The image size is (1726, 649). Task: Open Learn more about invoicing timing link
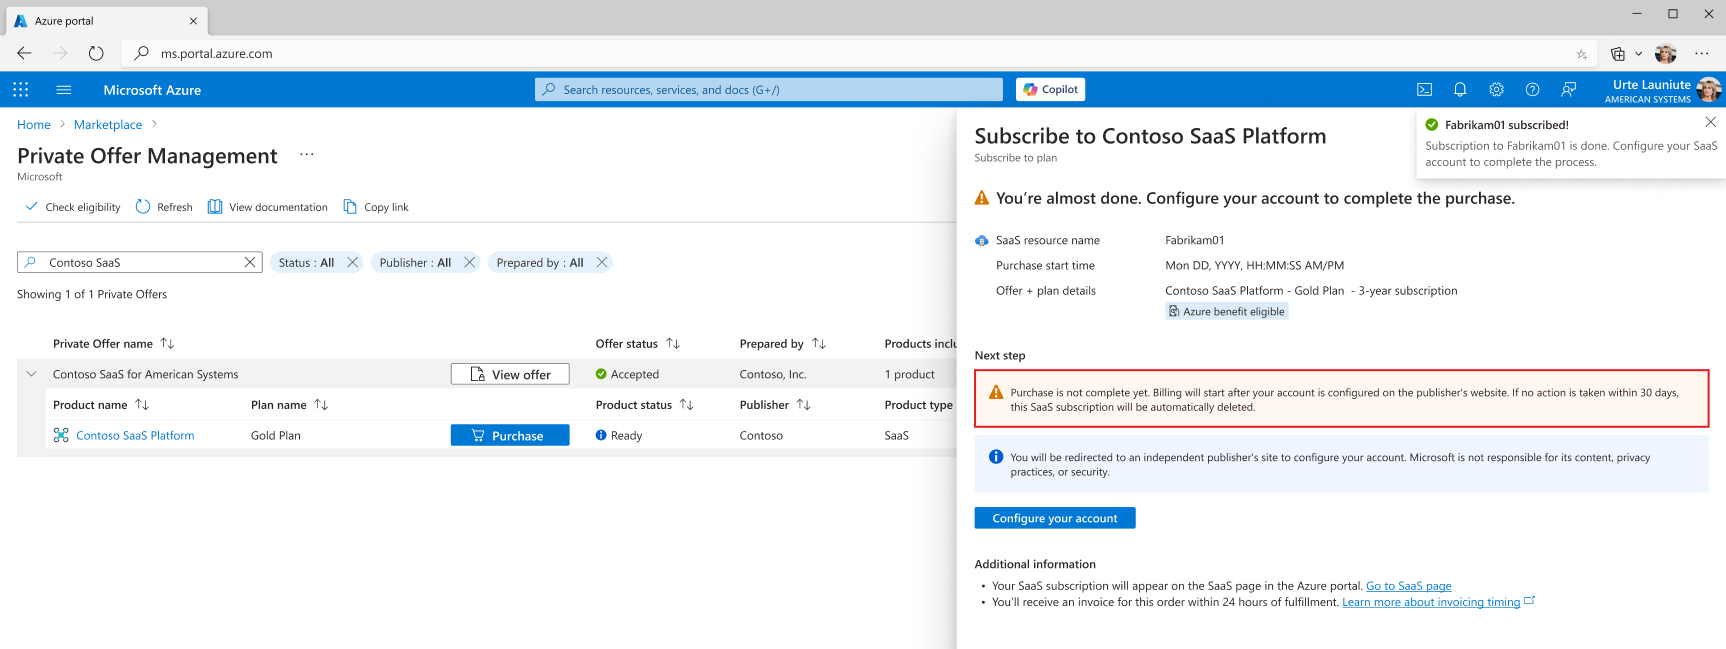click(1431, 602)
